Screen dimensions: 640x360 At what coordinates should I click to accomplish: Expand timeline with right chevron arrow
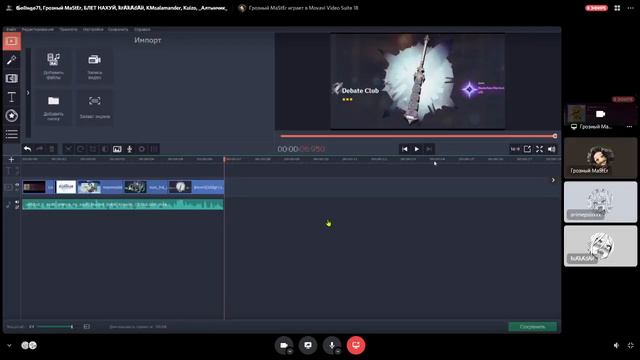[553, 180]
